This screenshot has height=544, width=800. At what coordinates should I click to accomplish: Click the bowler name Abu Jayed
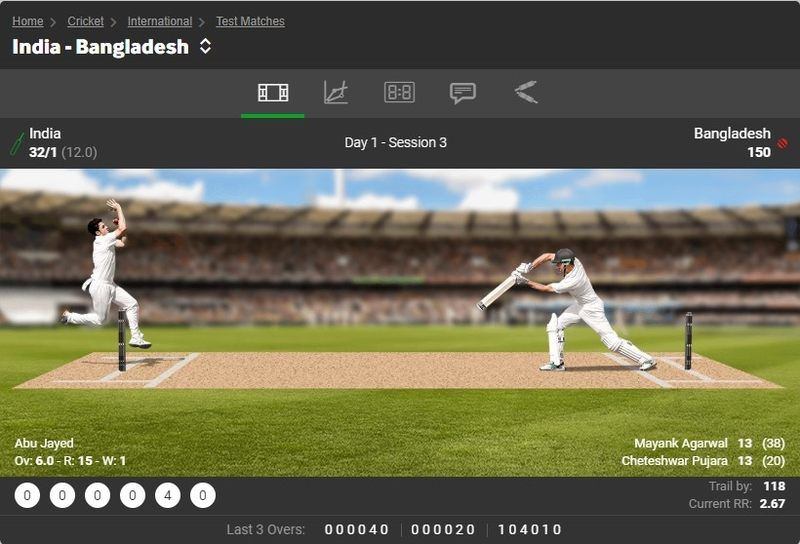(44, 443)
